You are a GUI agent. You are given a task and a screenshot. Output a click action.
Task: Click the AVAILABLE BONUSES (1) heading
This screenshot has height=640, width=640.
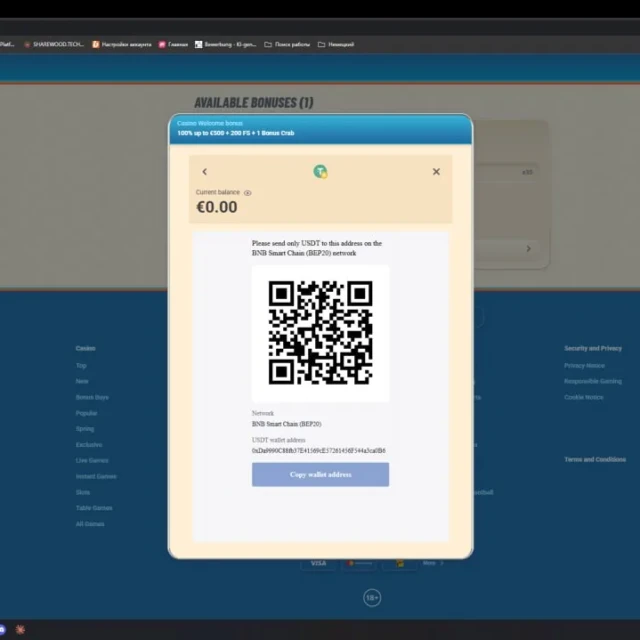coord(253,102)
